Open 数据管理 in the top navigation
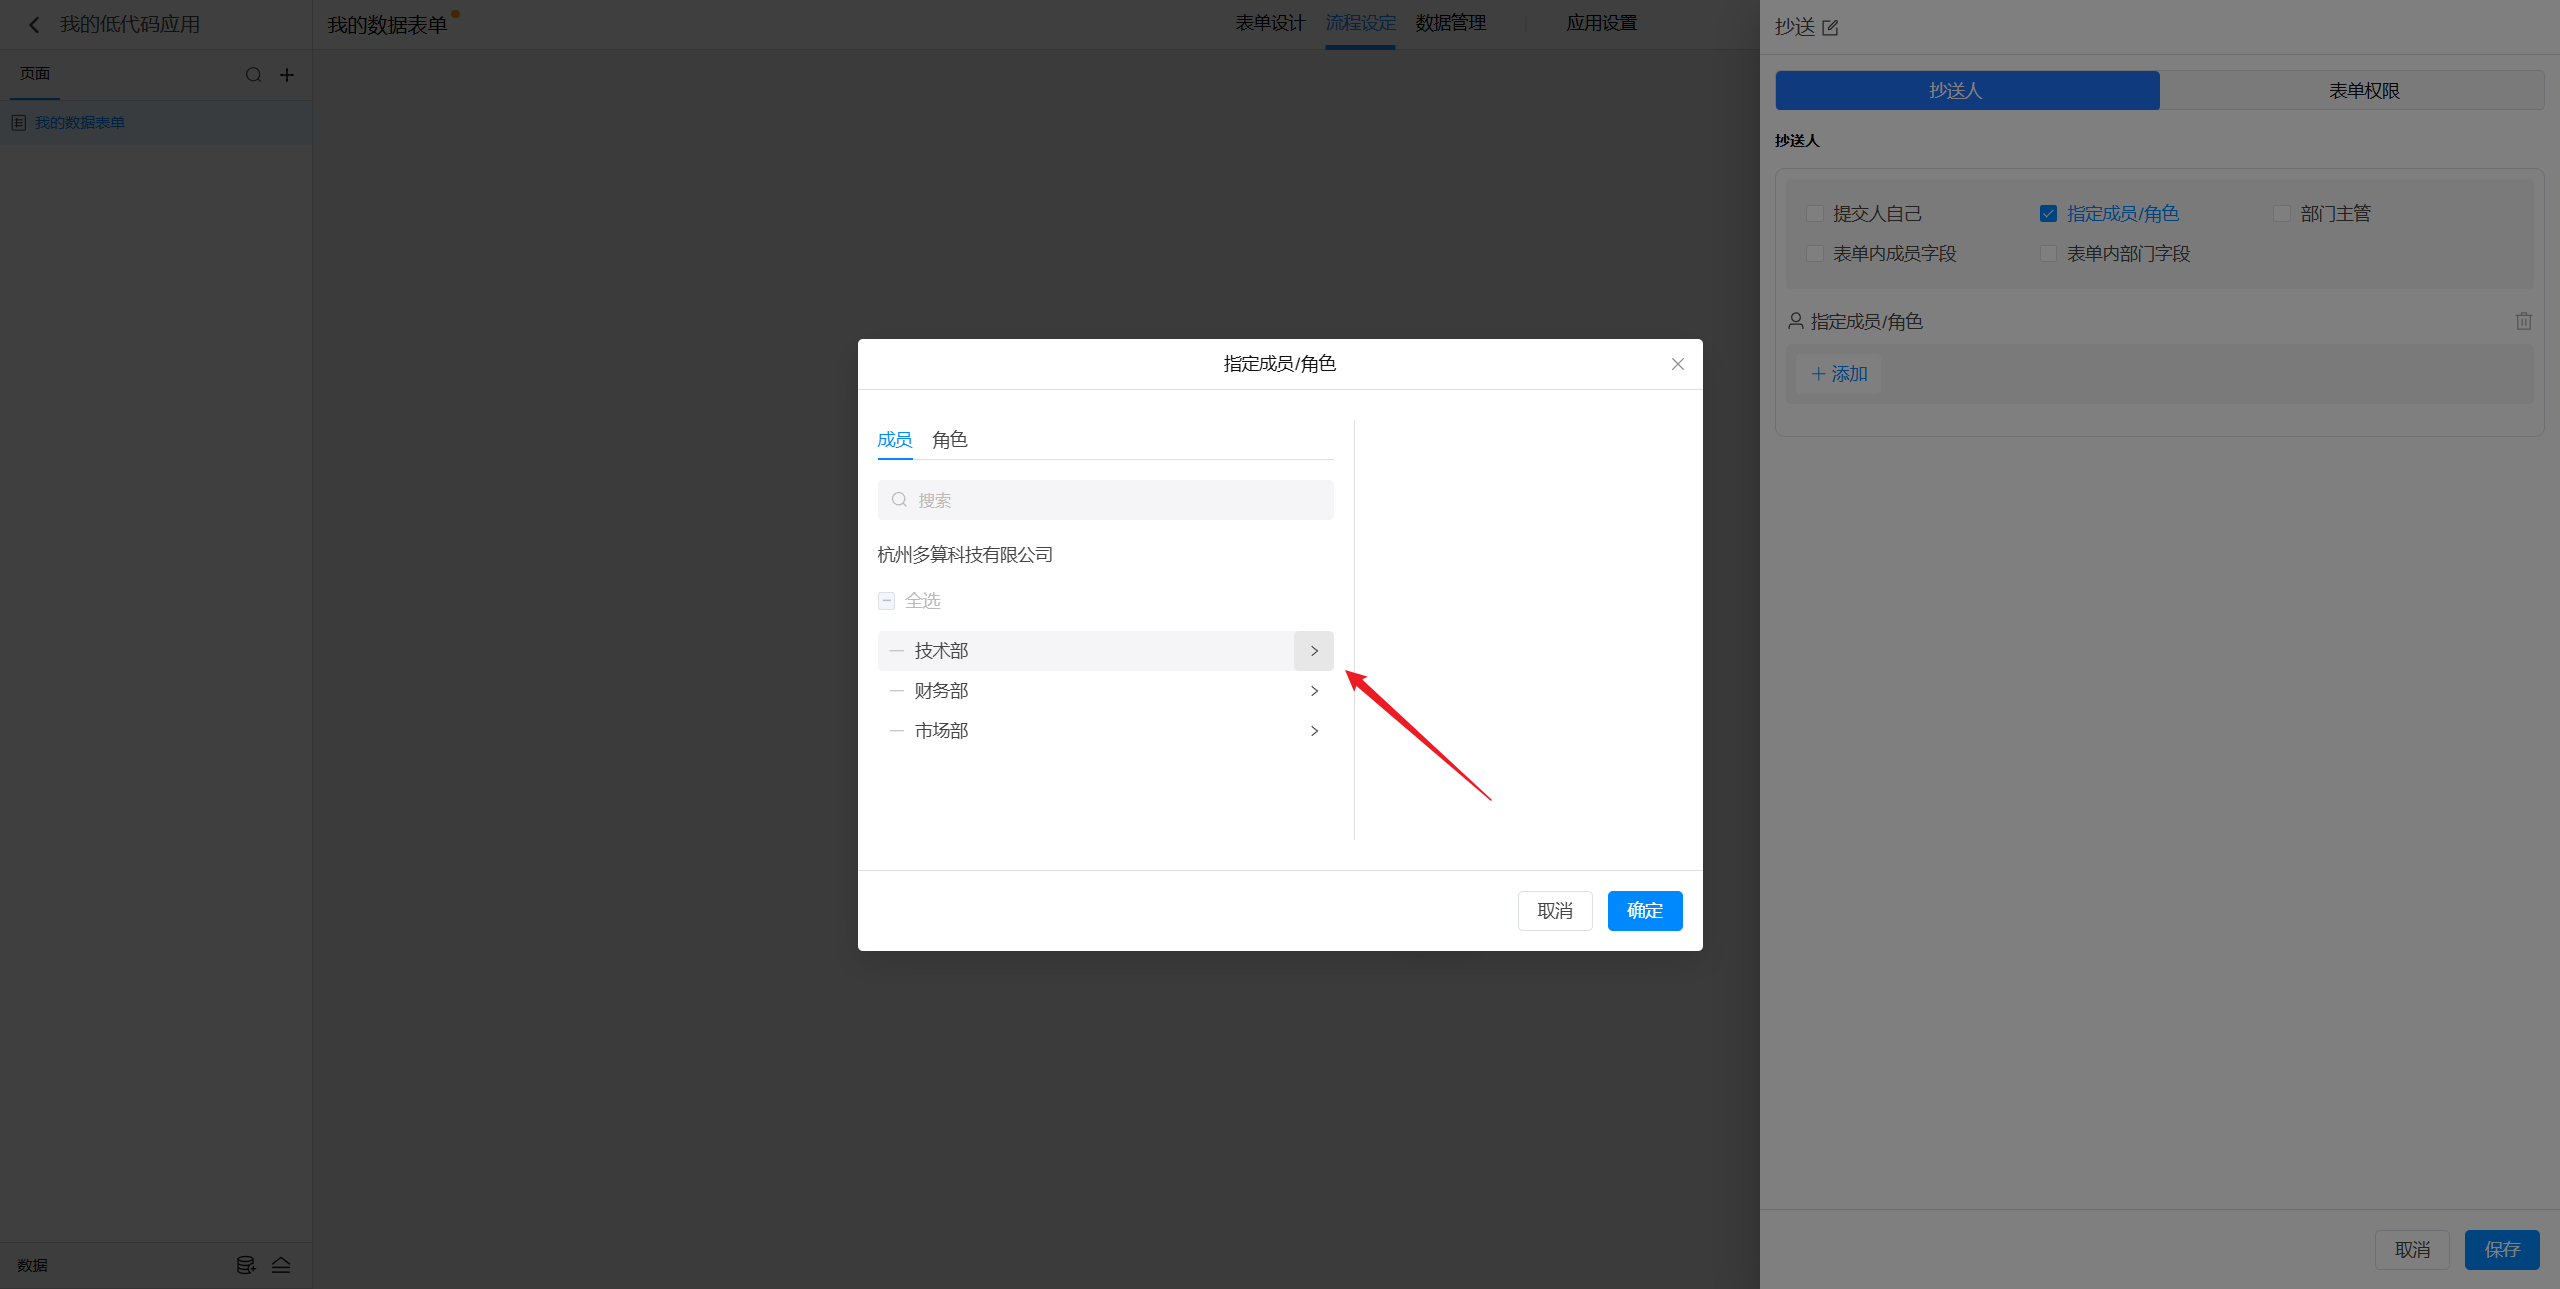Image resolution: width=2560 pixels, height=1289 pixels. point(1450,23)
